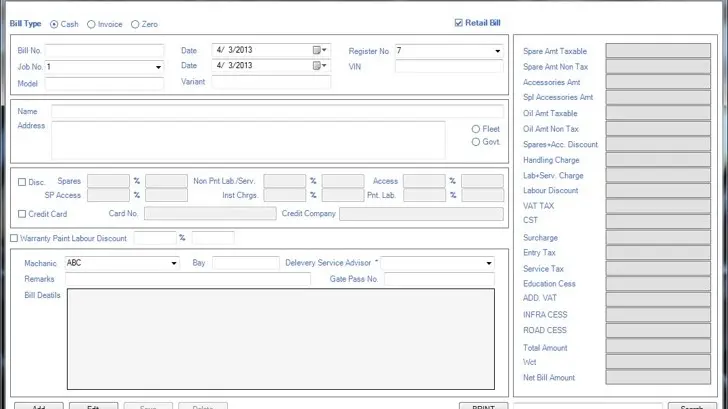728x409 pixels.
Task: Click the Search button
Action: (x=692, y=406)
